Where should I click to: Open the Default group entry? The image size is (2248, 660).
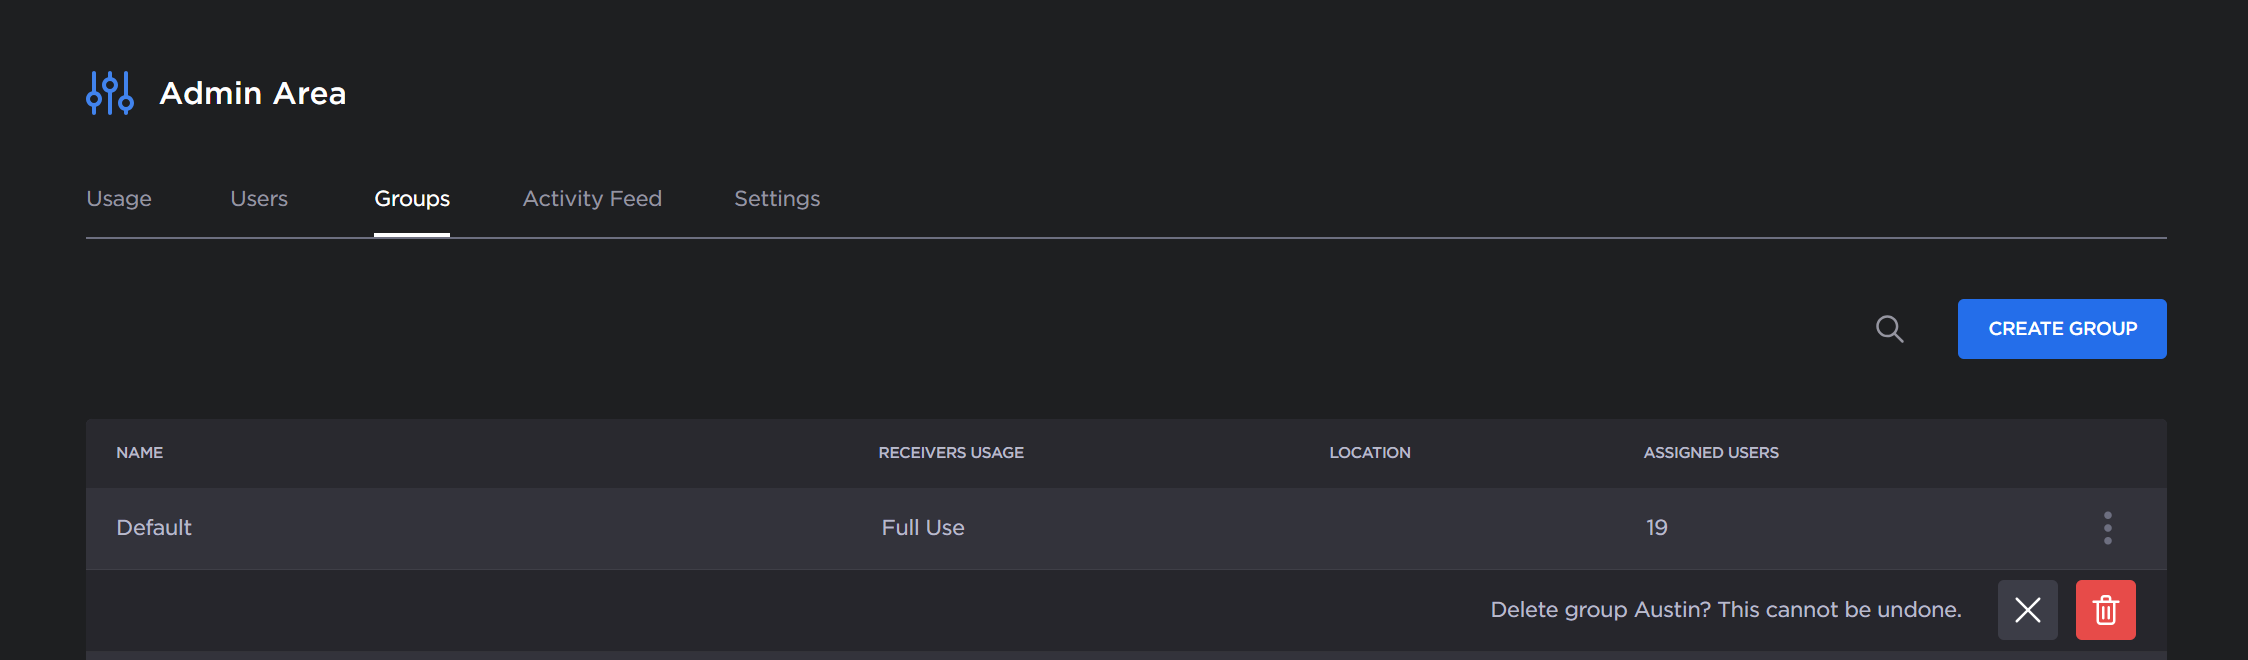(x=154, y=528)
